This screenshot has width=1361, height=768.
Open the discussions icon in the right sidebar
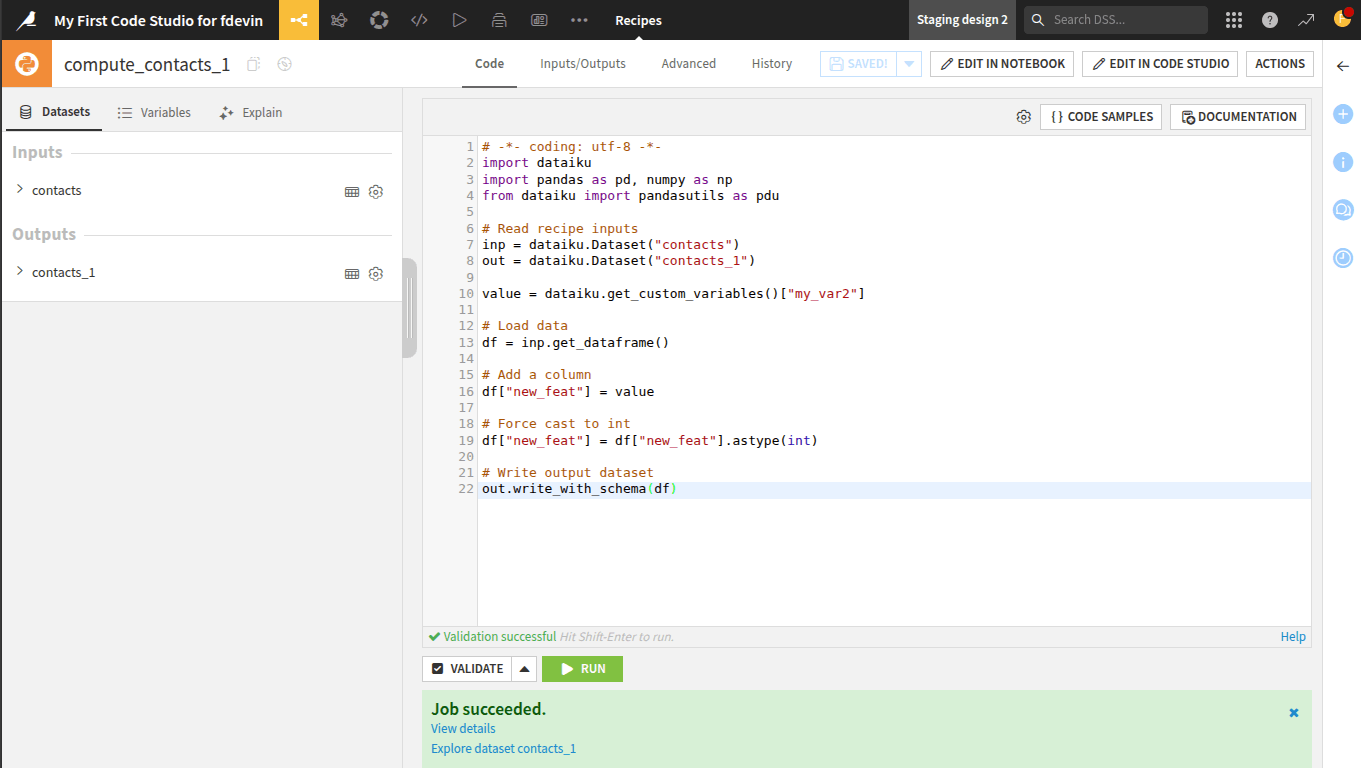1342,210
